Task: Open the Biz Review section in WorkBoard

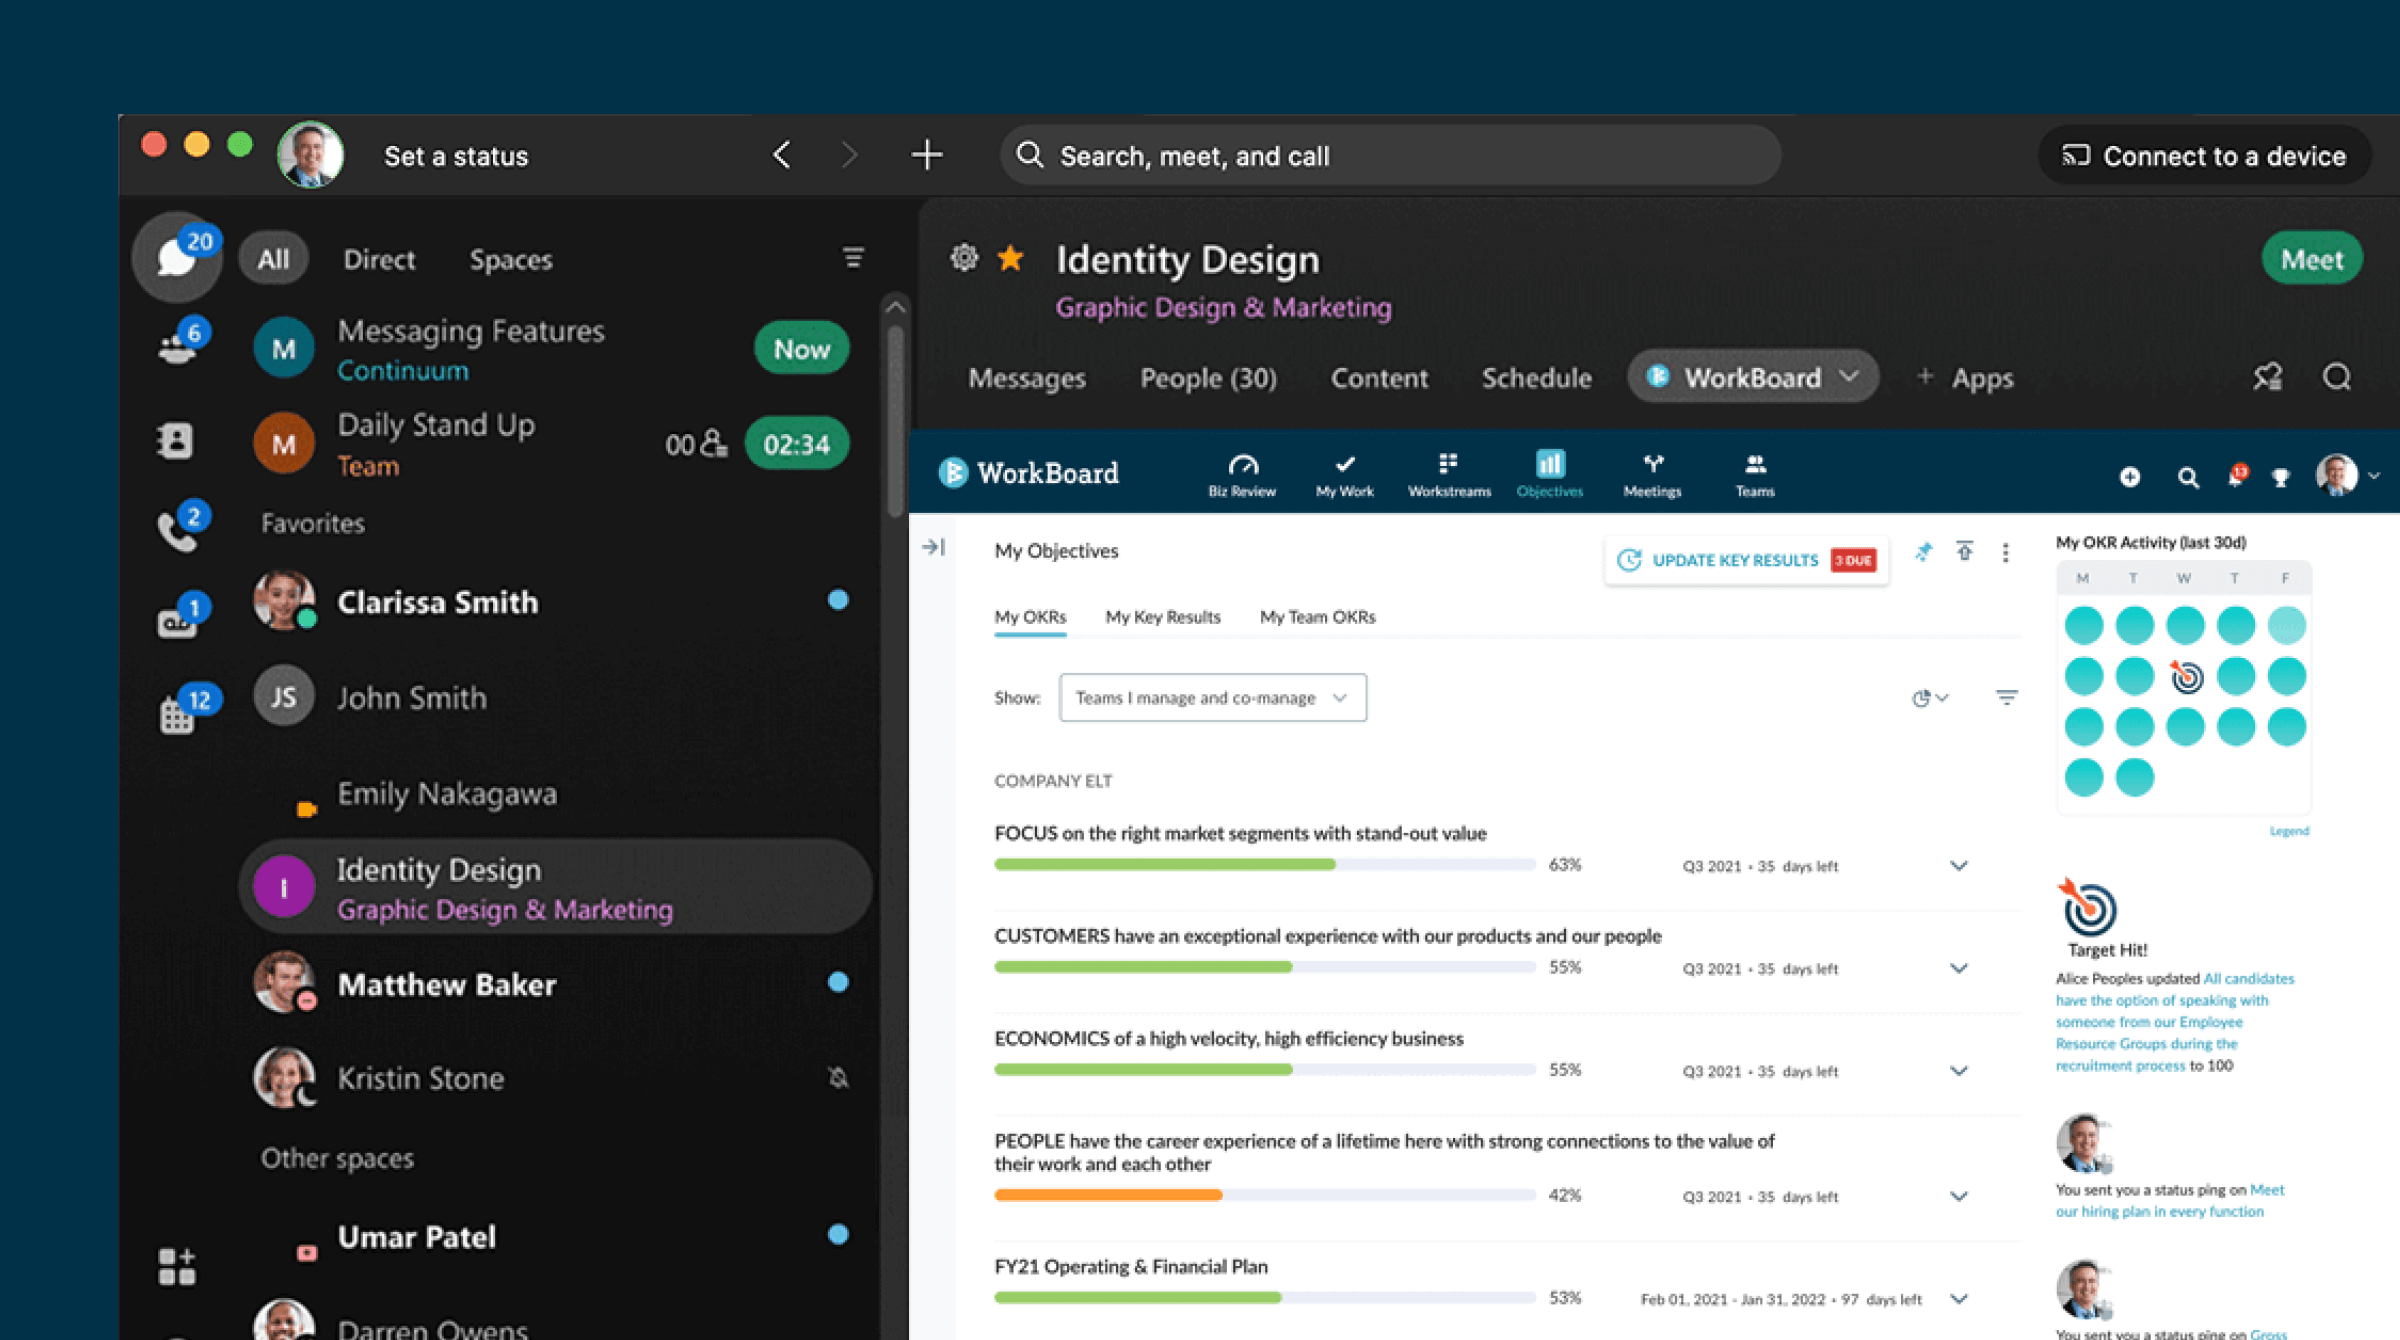Action: tap(1241, 472)
